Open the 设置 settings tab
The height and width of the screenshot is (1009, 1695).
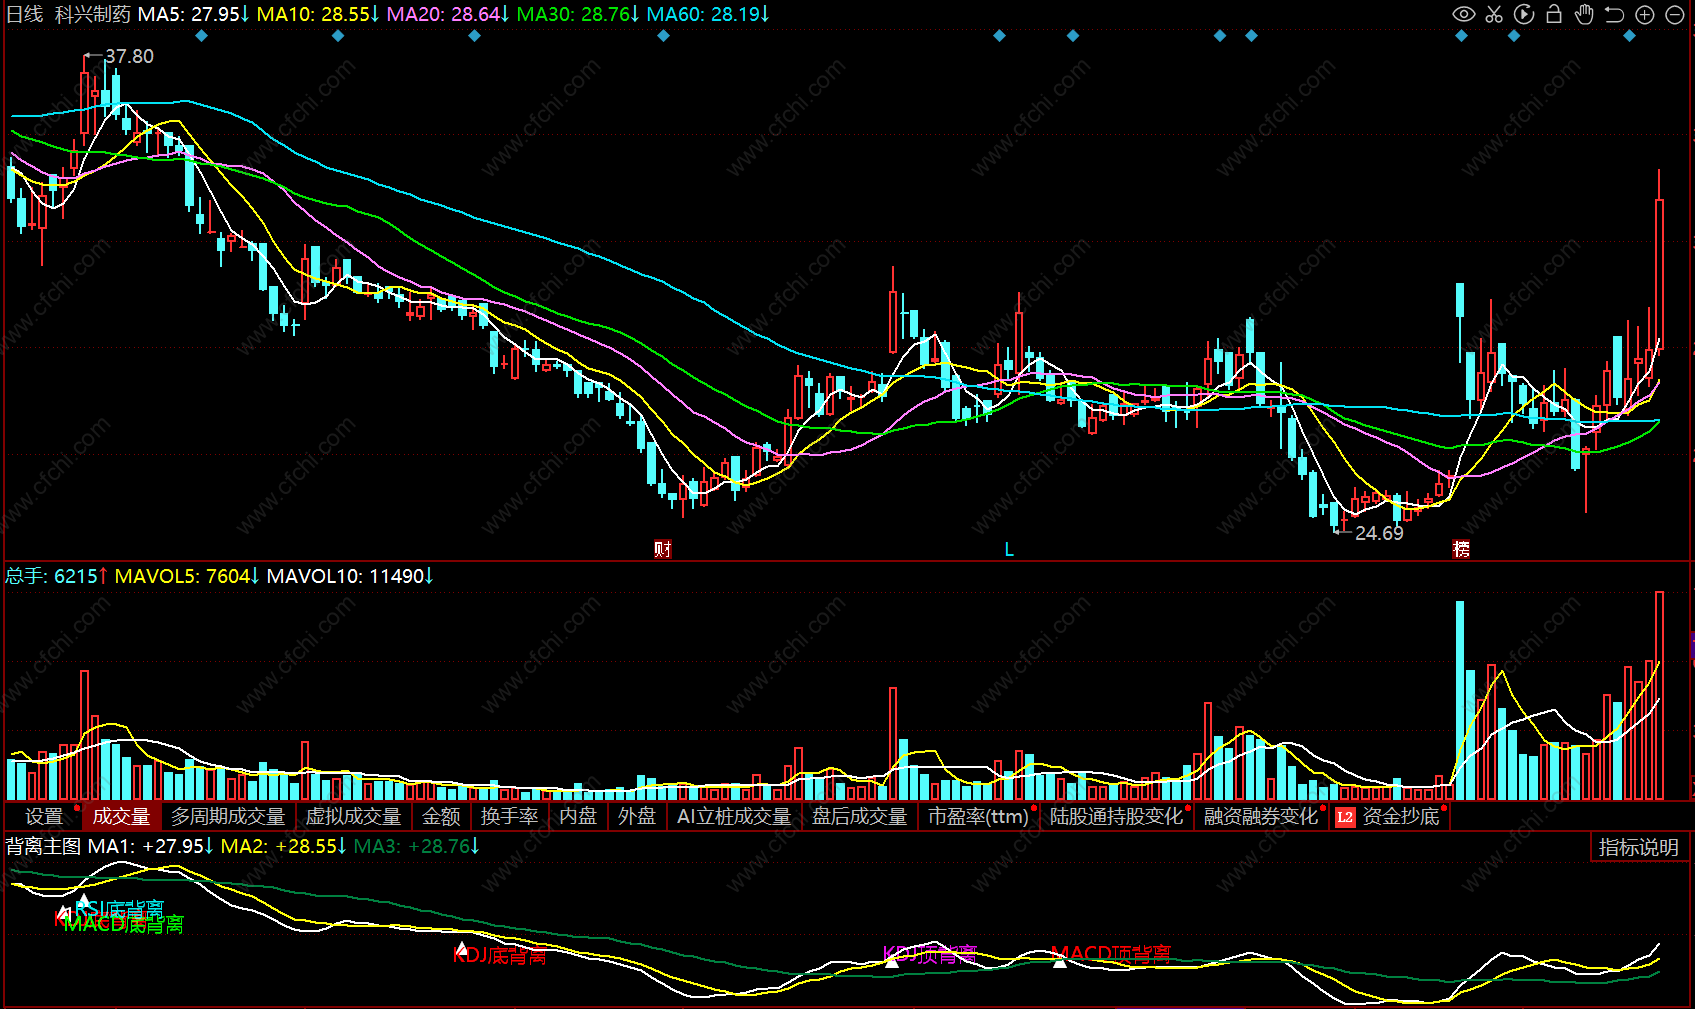pos(44,817)
